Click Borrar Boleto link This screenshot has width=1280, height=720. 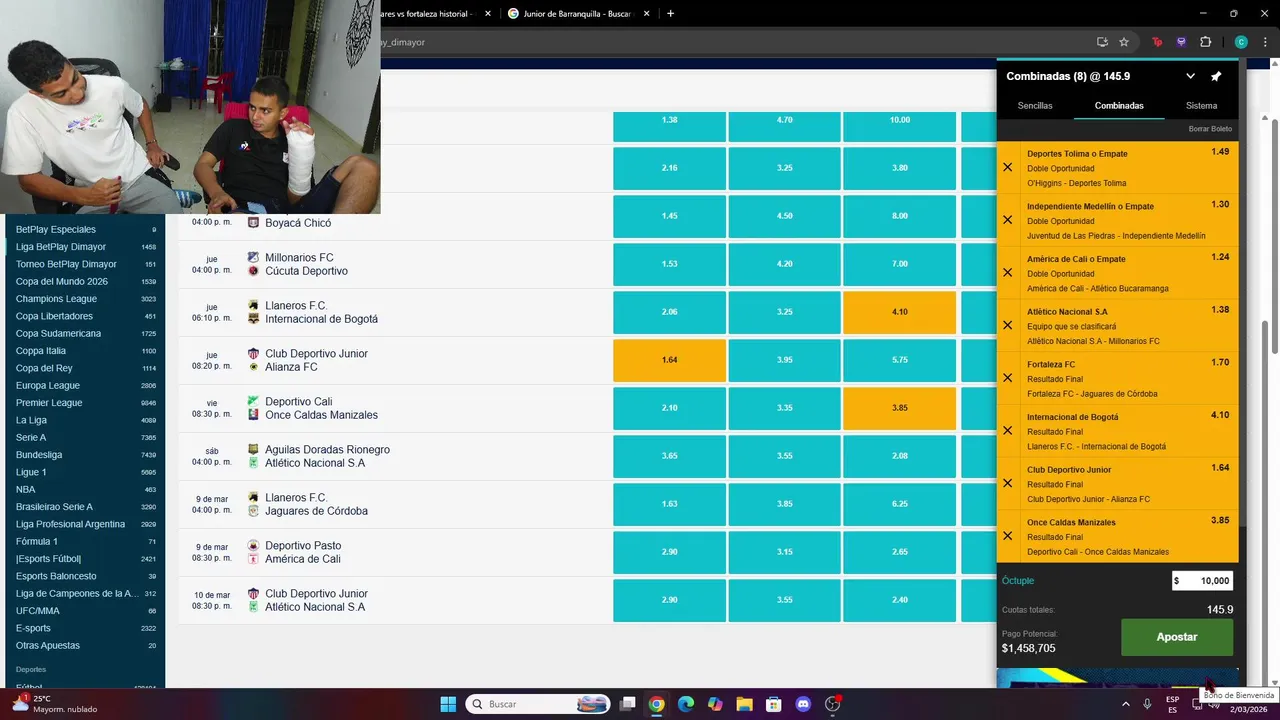[1210, 129]
